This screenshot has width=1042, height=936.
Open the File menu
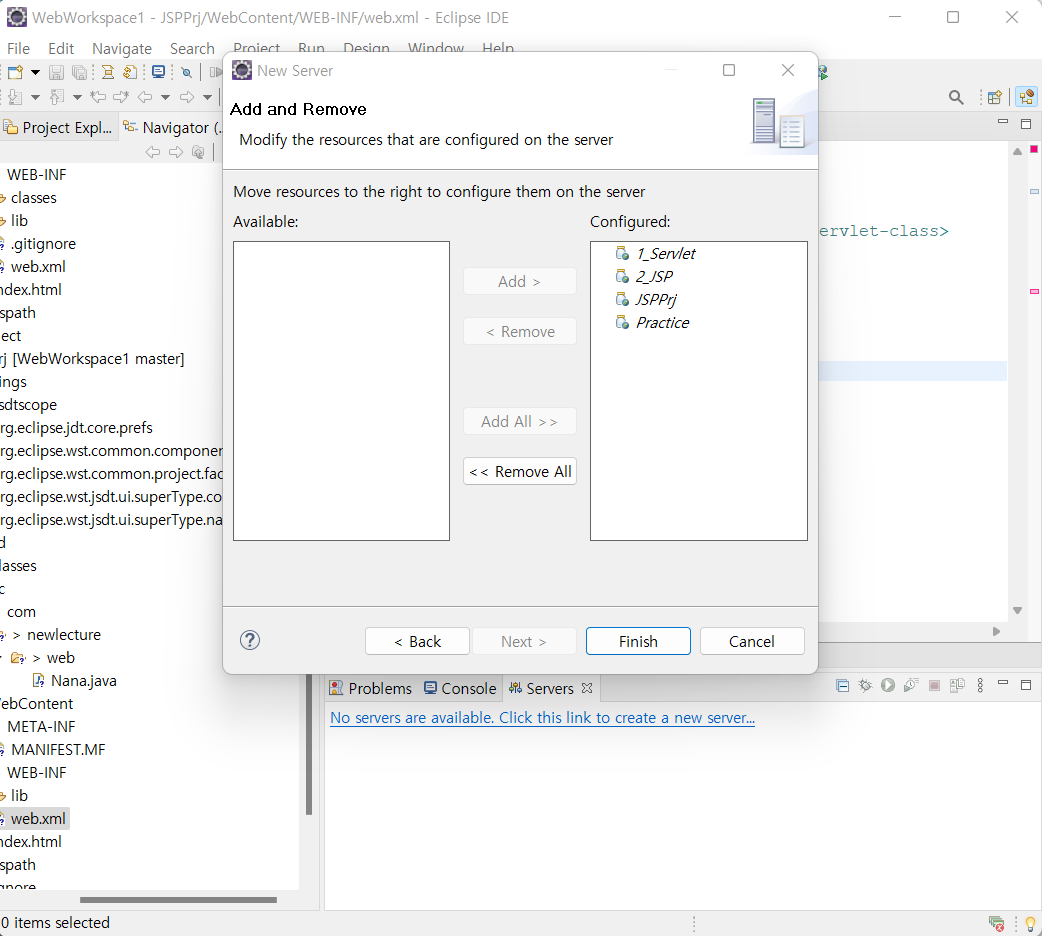[18, 49]
